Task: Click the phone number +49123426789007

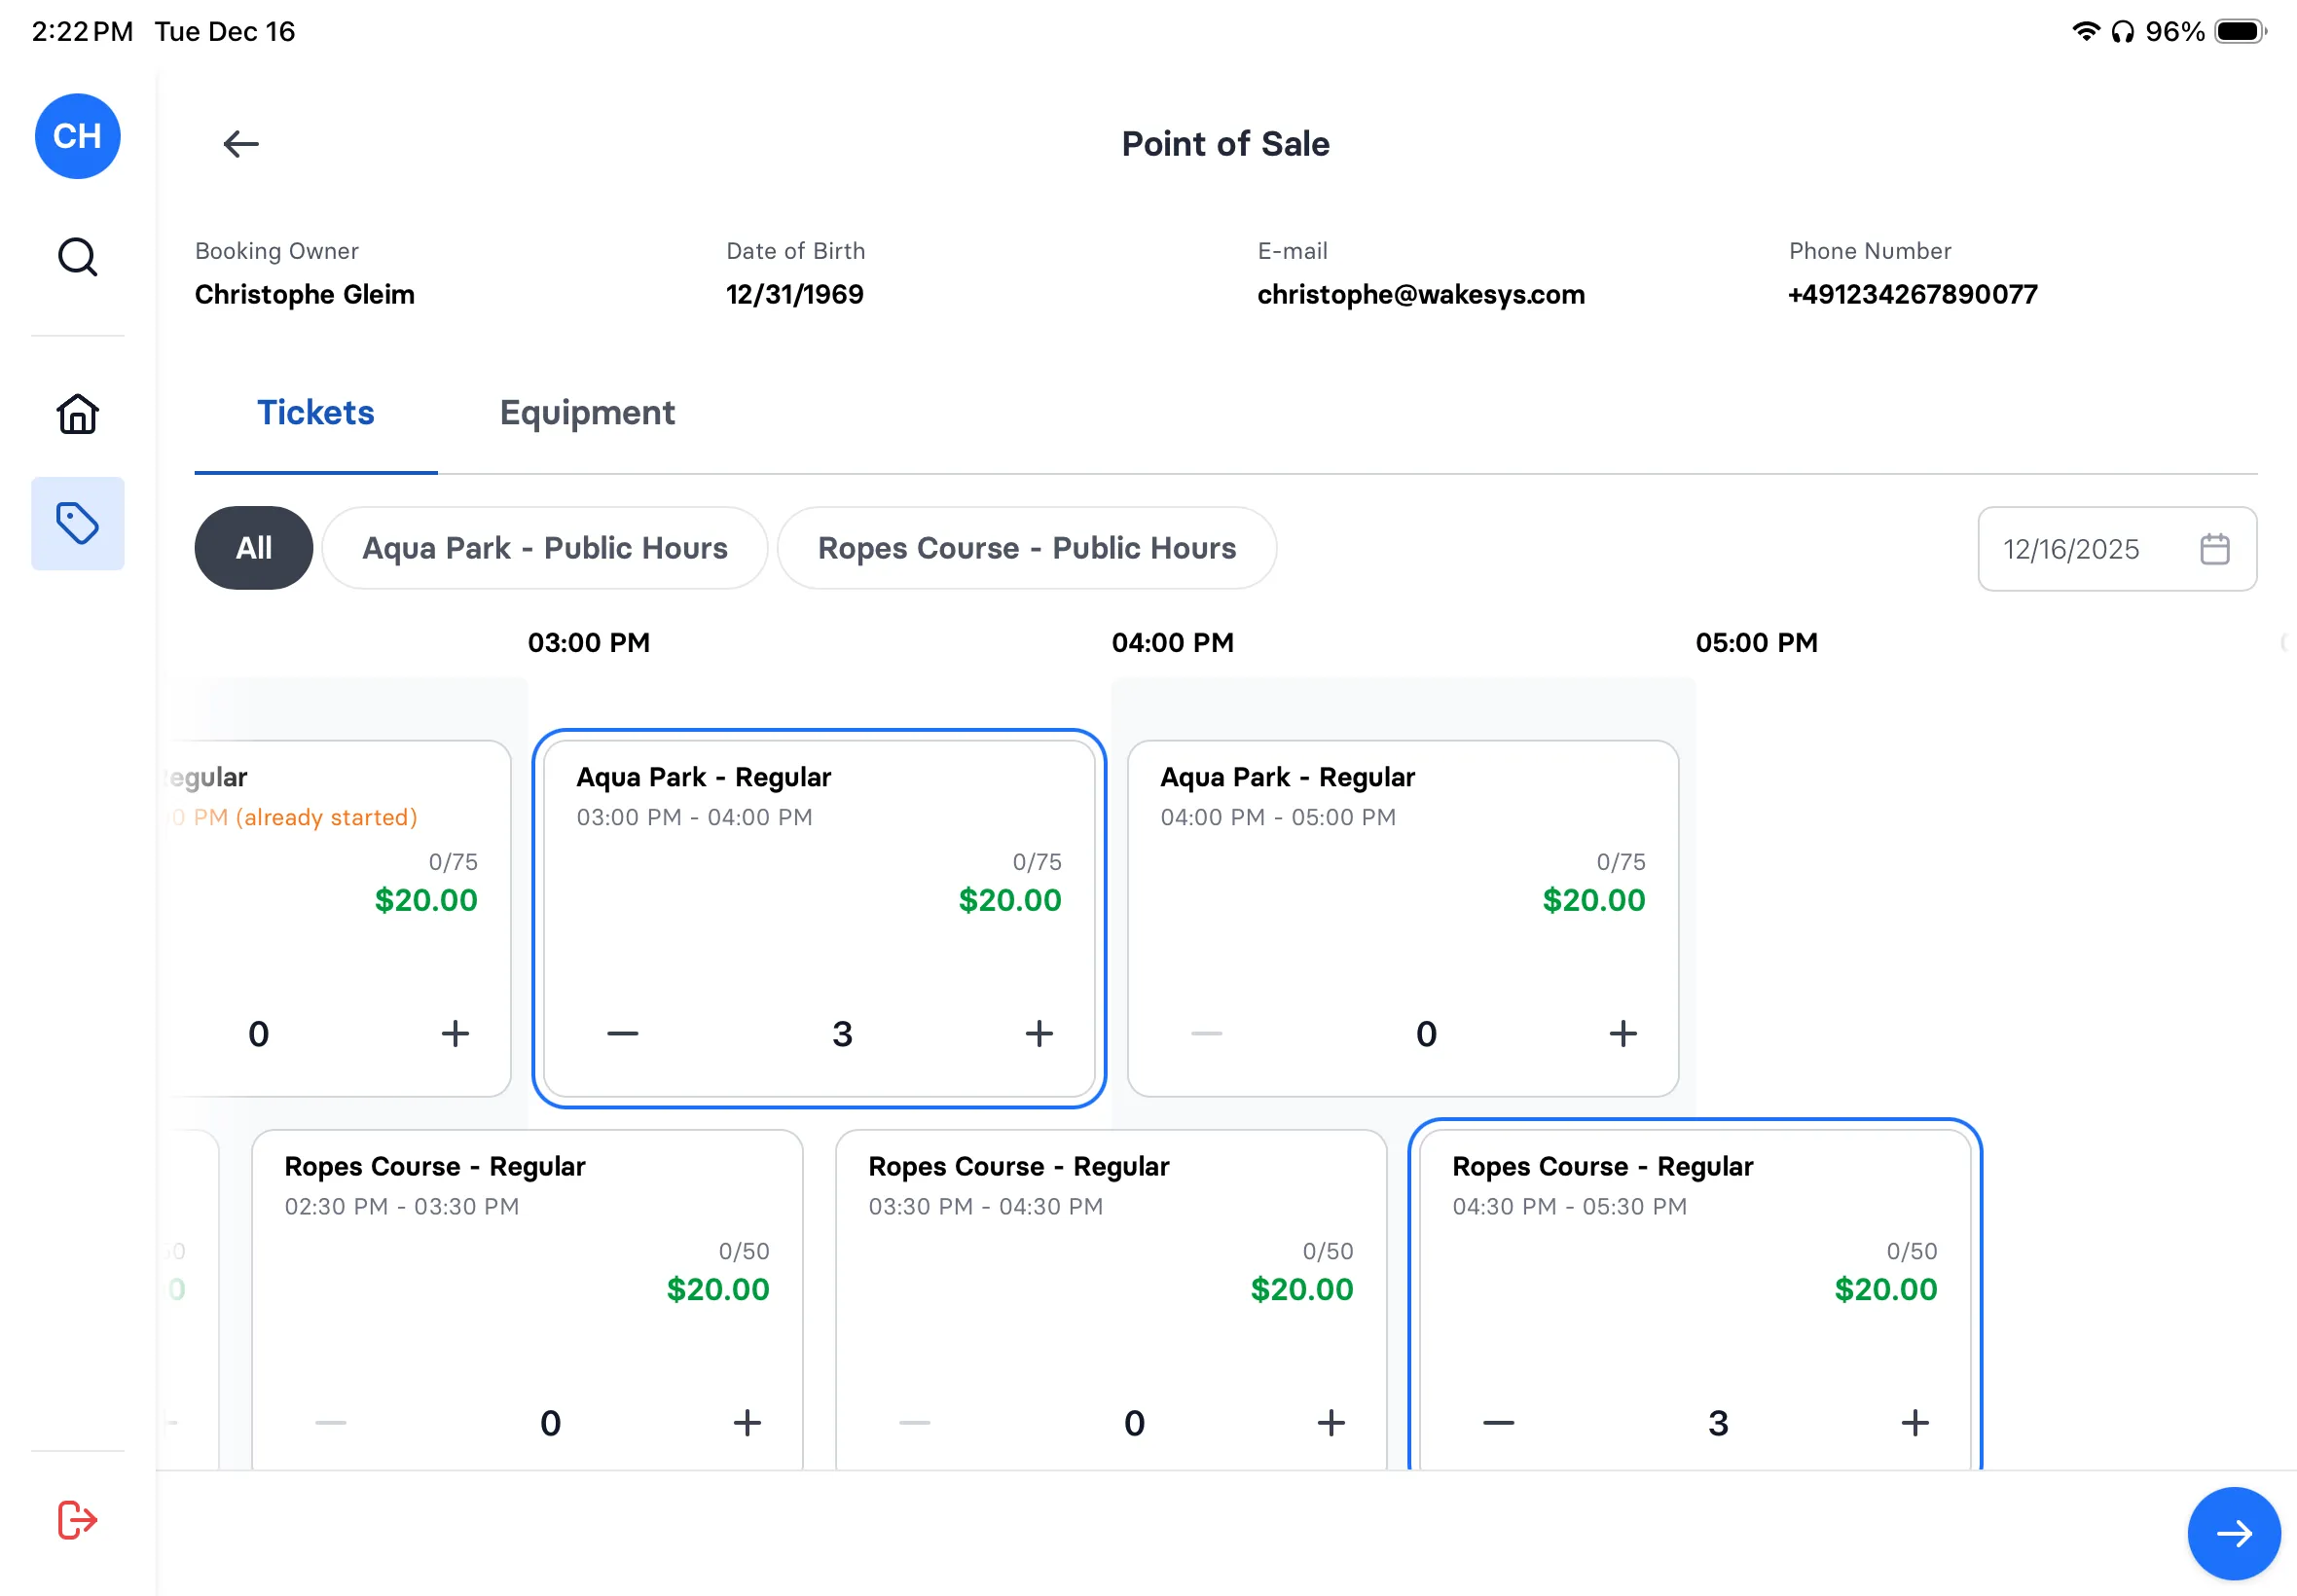Action: click(x=1911, y=294)
